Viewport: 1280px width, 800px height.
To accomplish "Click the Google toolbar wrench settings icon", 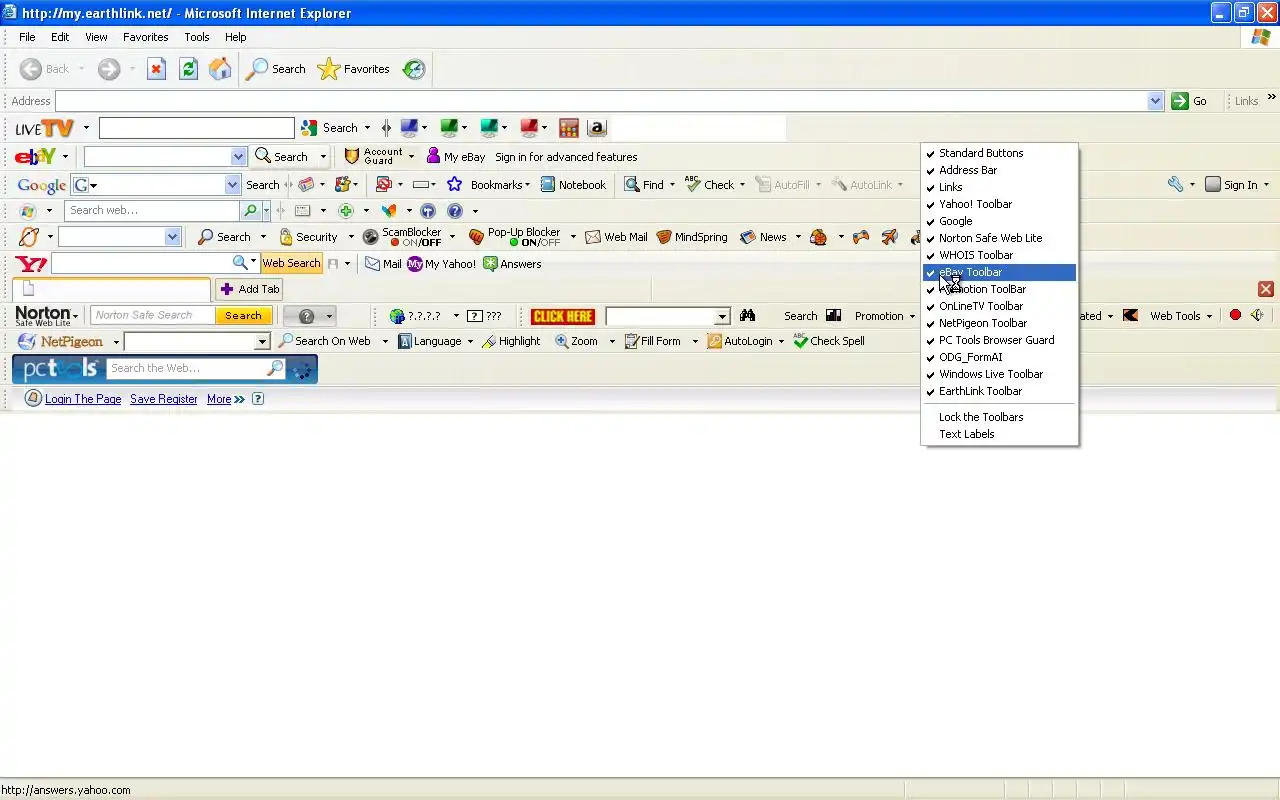I will coord(1176,185).
